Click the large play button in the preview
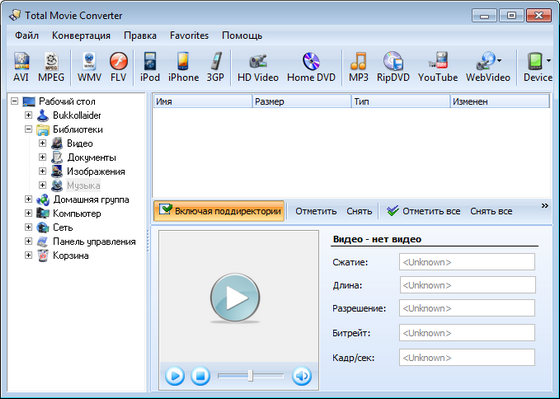The width and height of the screenshot is (560, 399). point(235,297)
